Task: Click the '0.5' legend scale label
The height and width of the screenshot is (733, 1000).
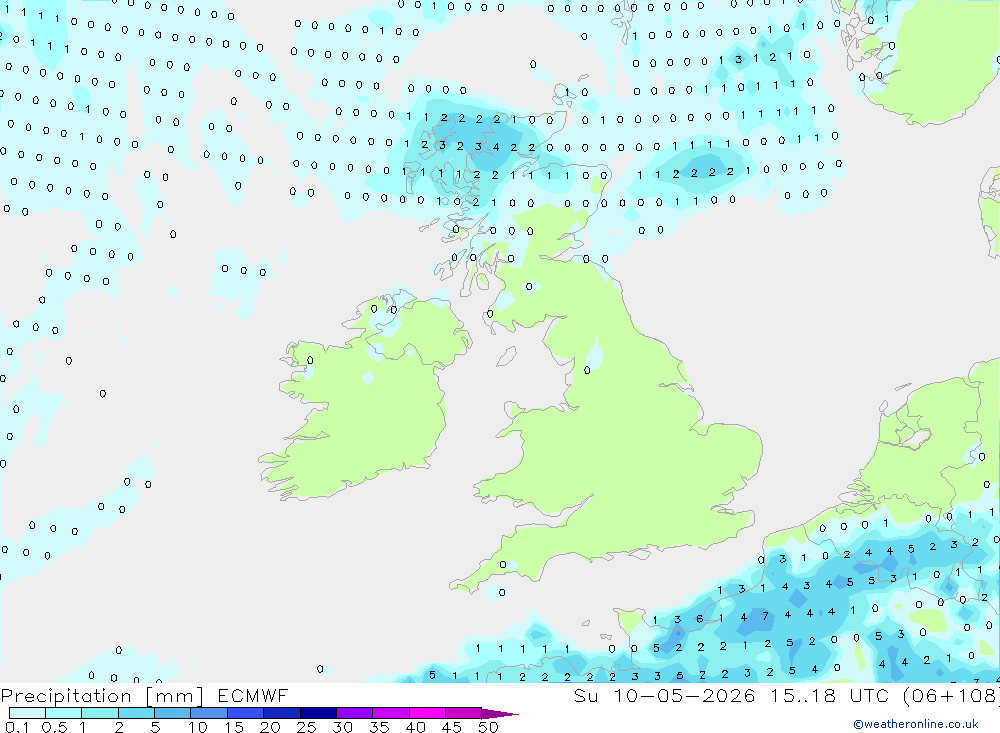Action: [x=54, y=727]
